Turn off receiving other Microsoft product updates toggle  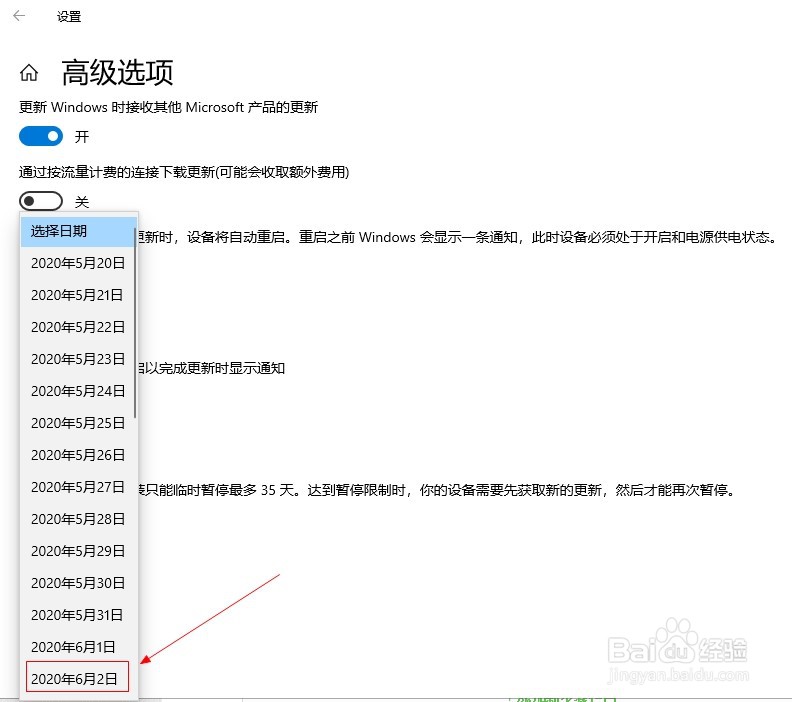click(41, 136)
